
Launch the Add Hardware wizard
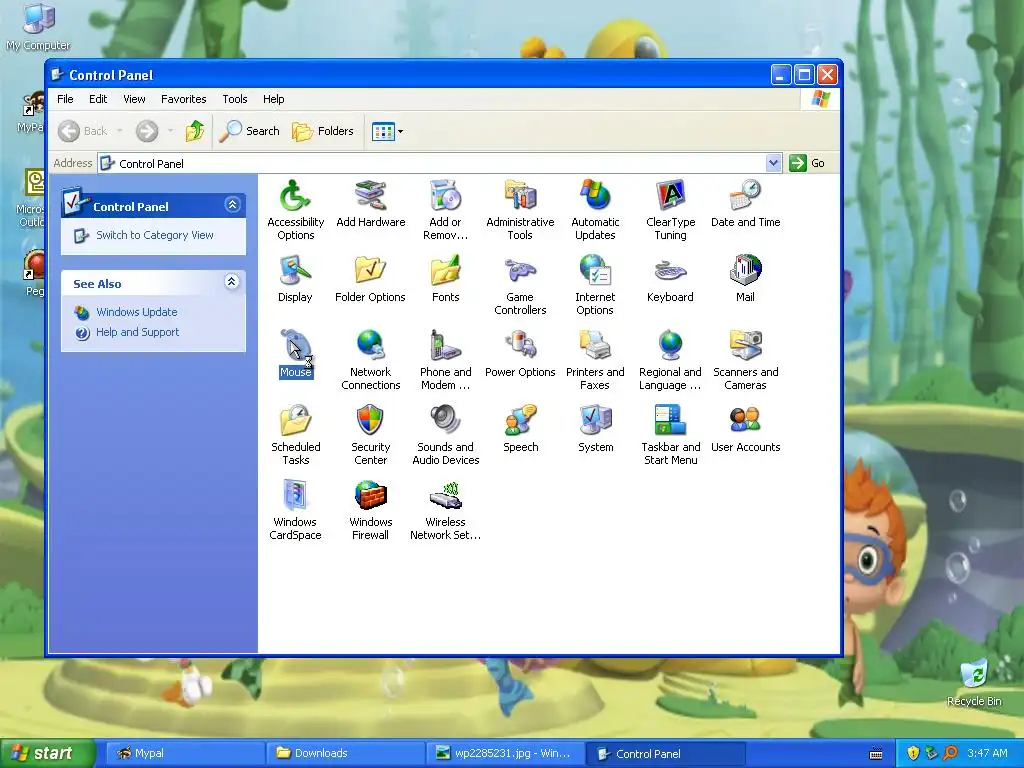coord(370,204)
